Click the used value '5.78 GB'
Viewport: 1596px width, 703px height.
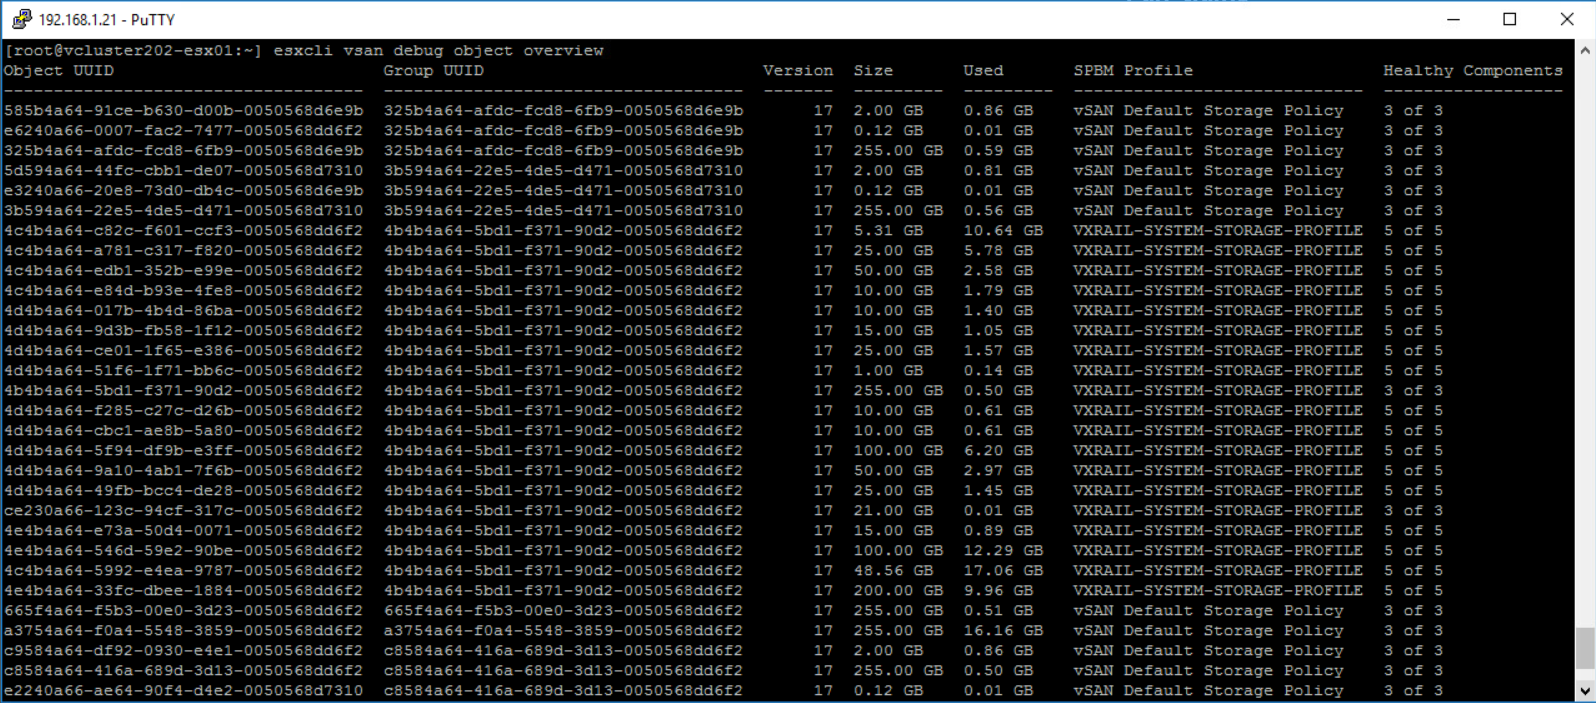pyautogui.click(x=998, y=251)
